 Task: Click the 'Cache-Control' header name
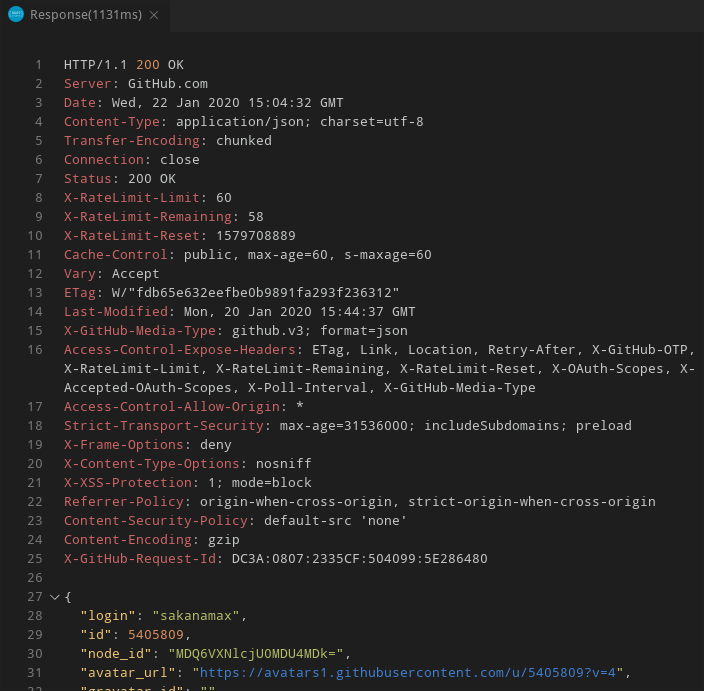pyautogui.click(x=116, y=255)
